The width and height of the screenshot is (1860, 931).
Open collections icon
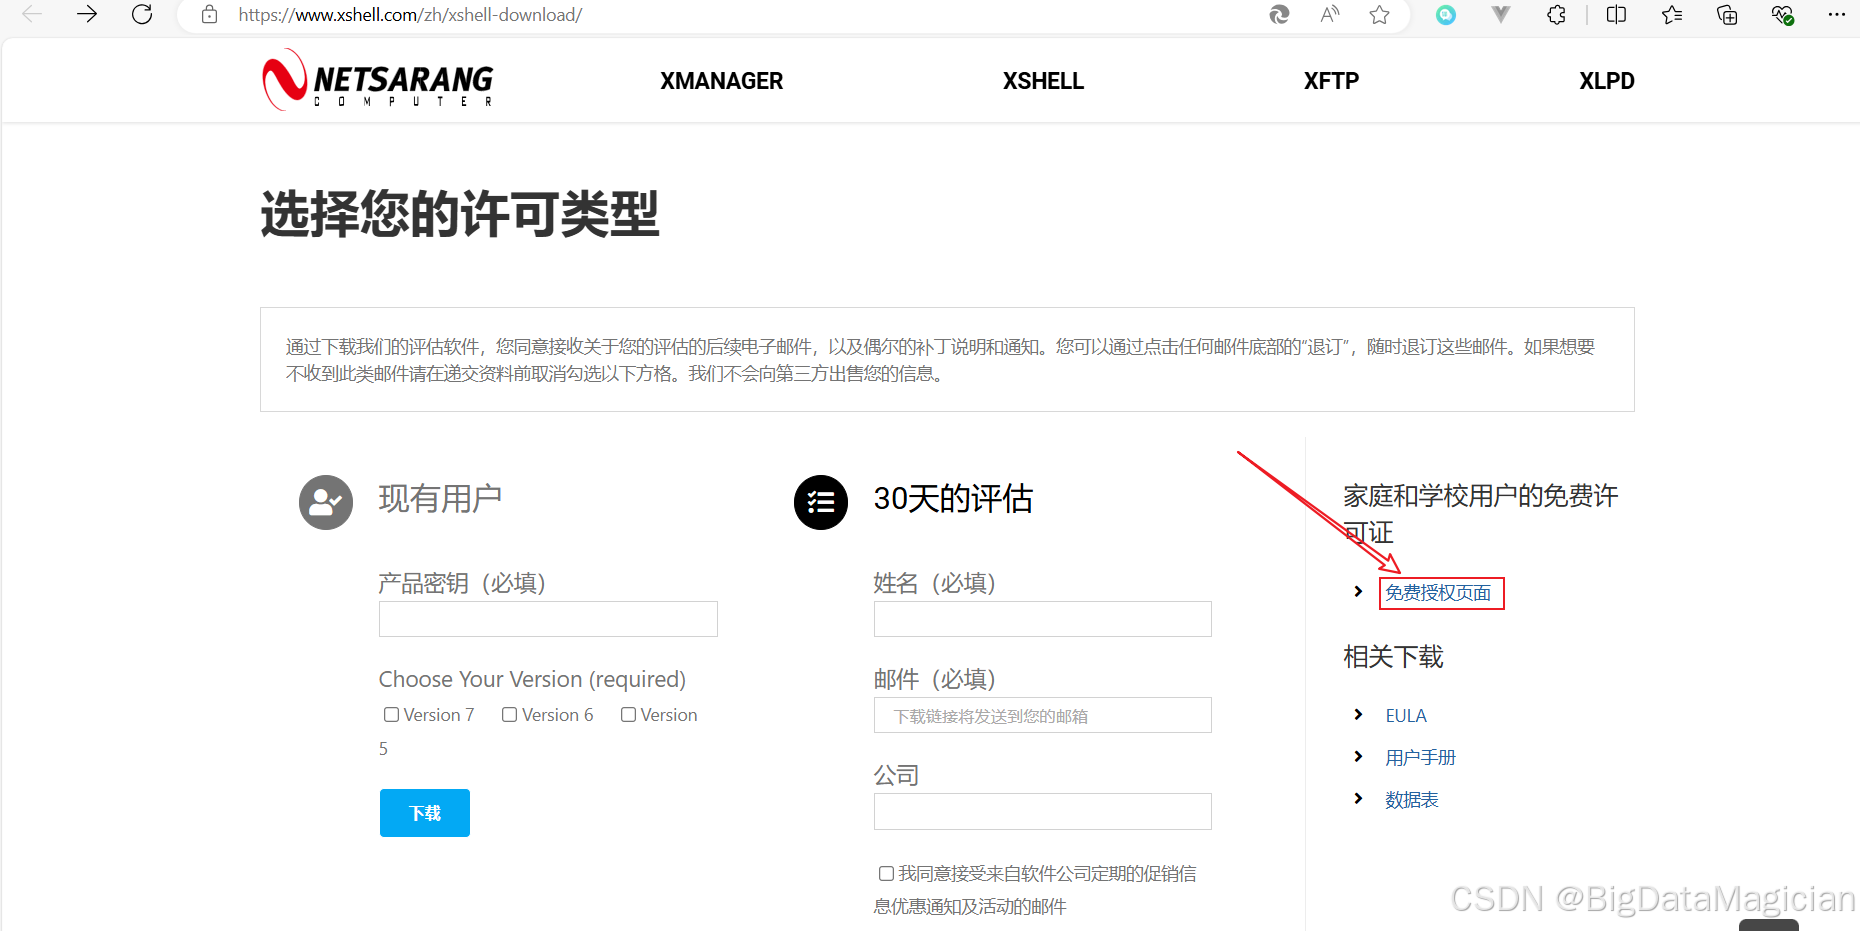click(x=1727, y=14)
